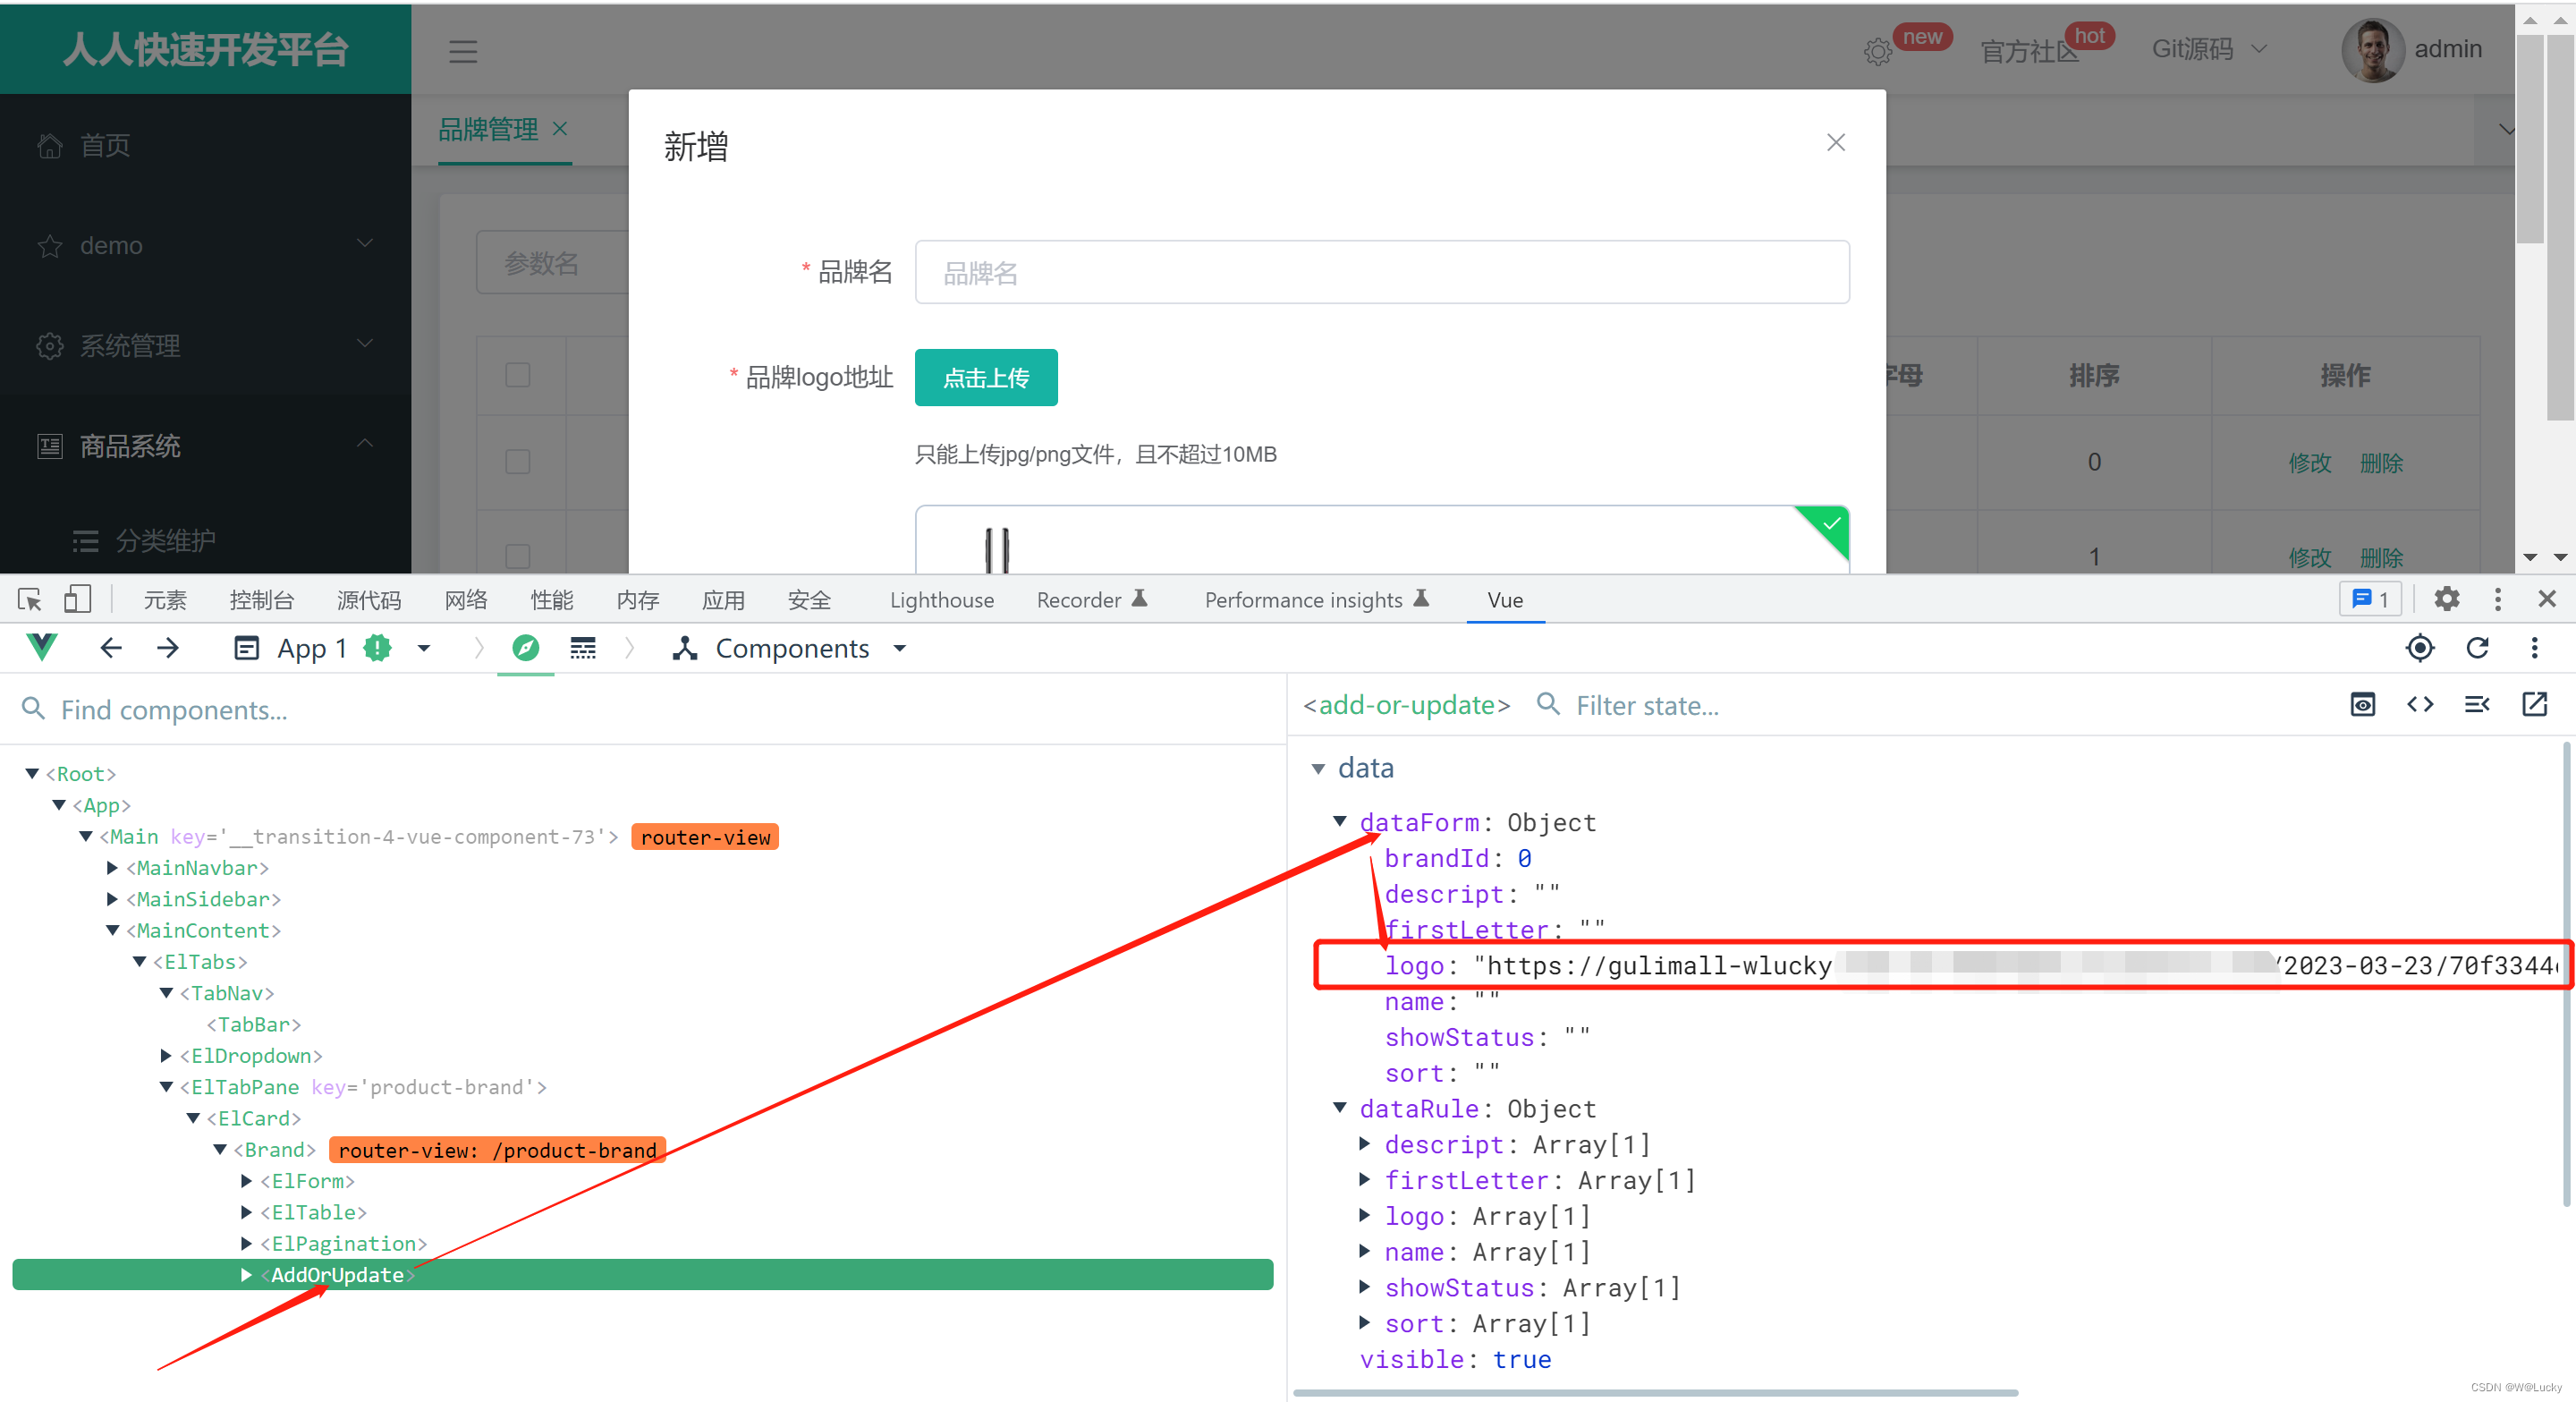Switch to the Lighthouse tab
2576x1402 pixels.
(x=941, y=600)
